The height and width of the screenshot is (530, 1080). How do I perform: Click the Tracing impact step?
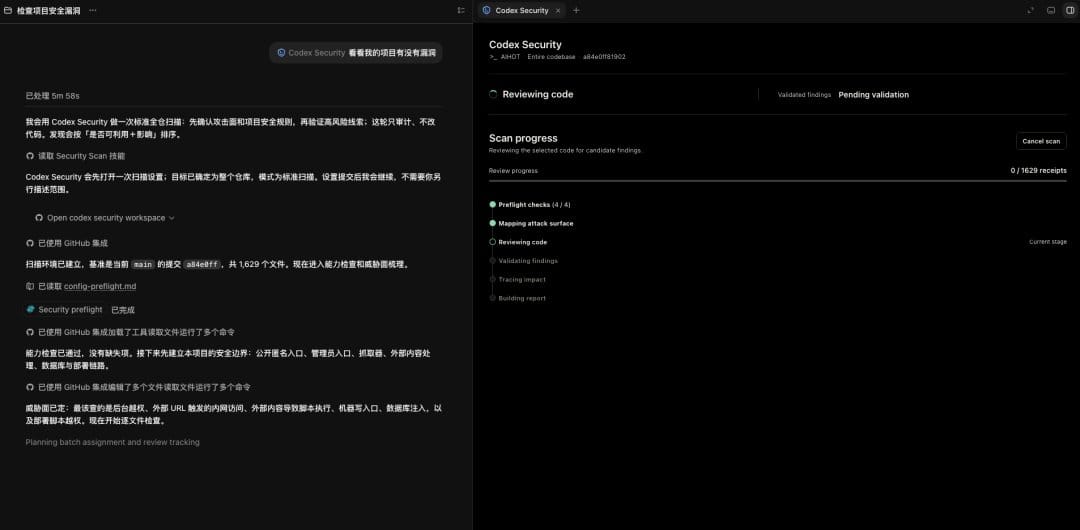click(522, 279)
